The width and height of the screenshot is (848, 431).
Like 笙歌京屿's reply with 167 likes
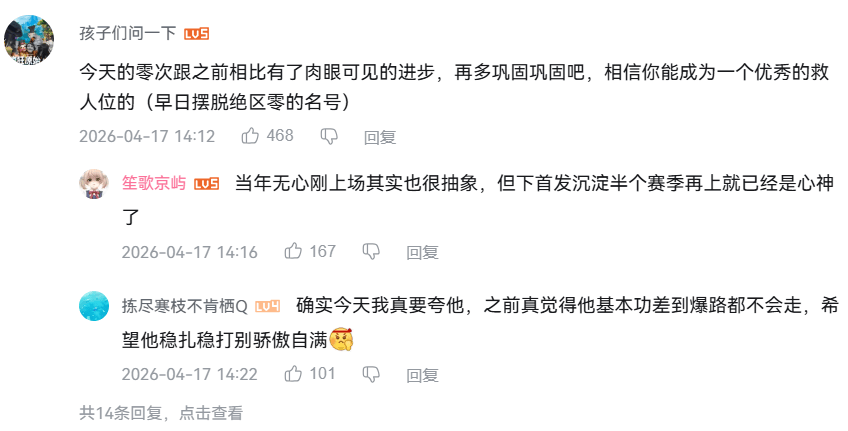[x=293, y=252]
